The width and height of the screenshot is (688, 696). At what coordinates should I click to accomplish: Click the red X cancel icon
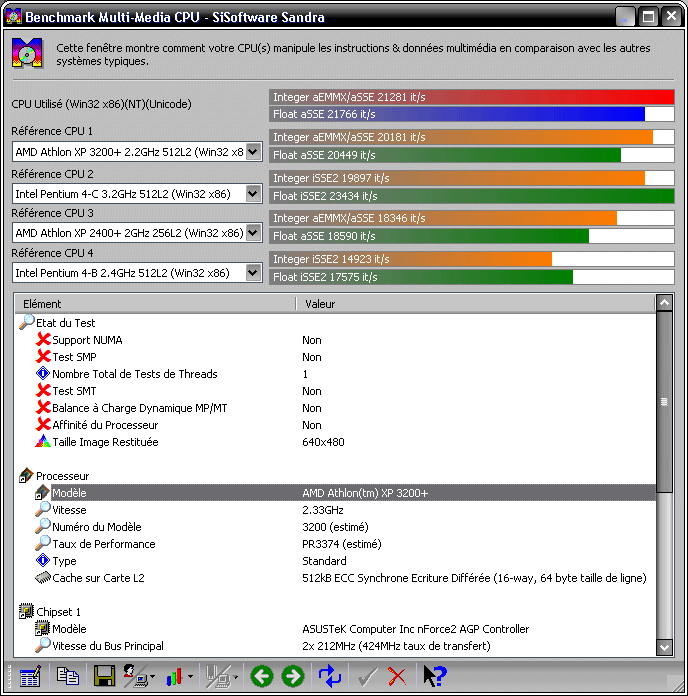(x=397, y=677)
